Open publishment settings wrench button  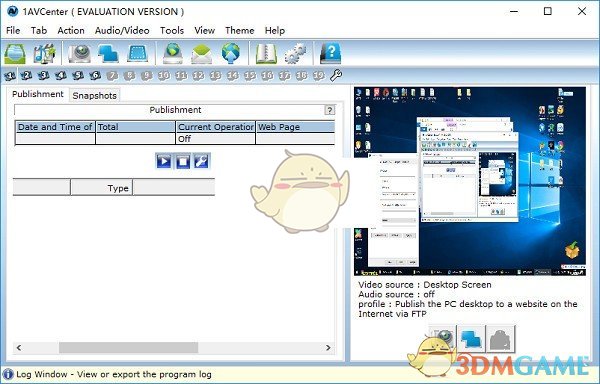(201, 161)
